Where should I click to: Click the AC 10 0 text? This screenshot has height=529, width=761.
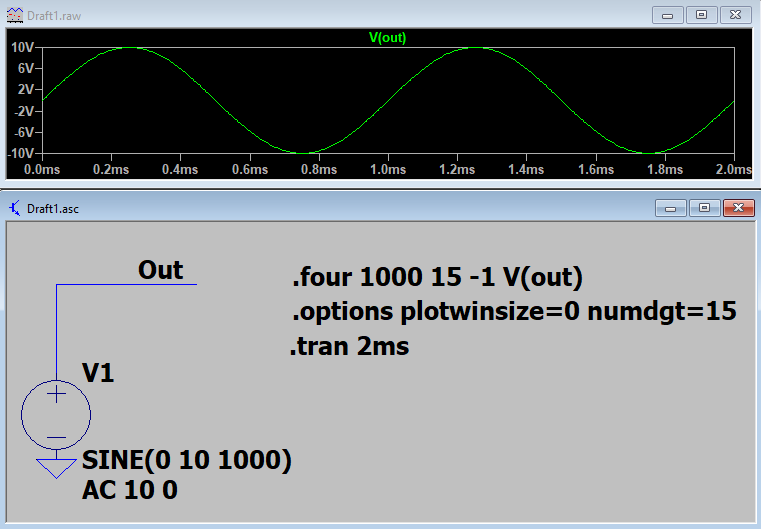pyautogui.click(x=130, y=490)
